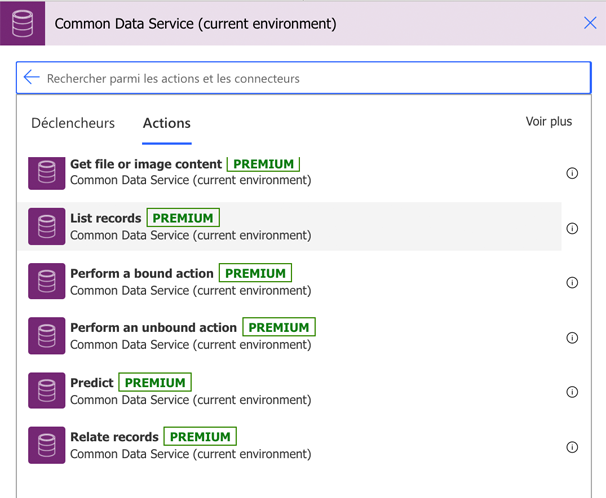Screen dimensions: 606x498
Task: Switch to the Déclencheurs tab
Action: tap(73, 123)
